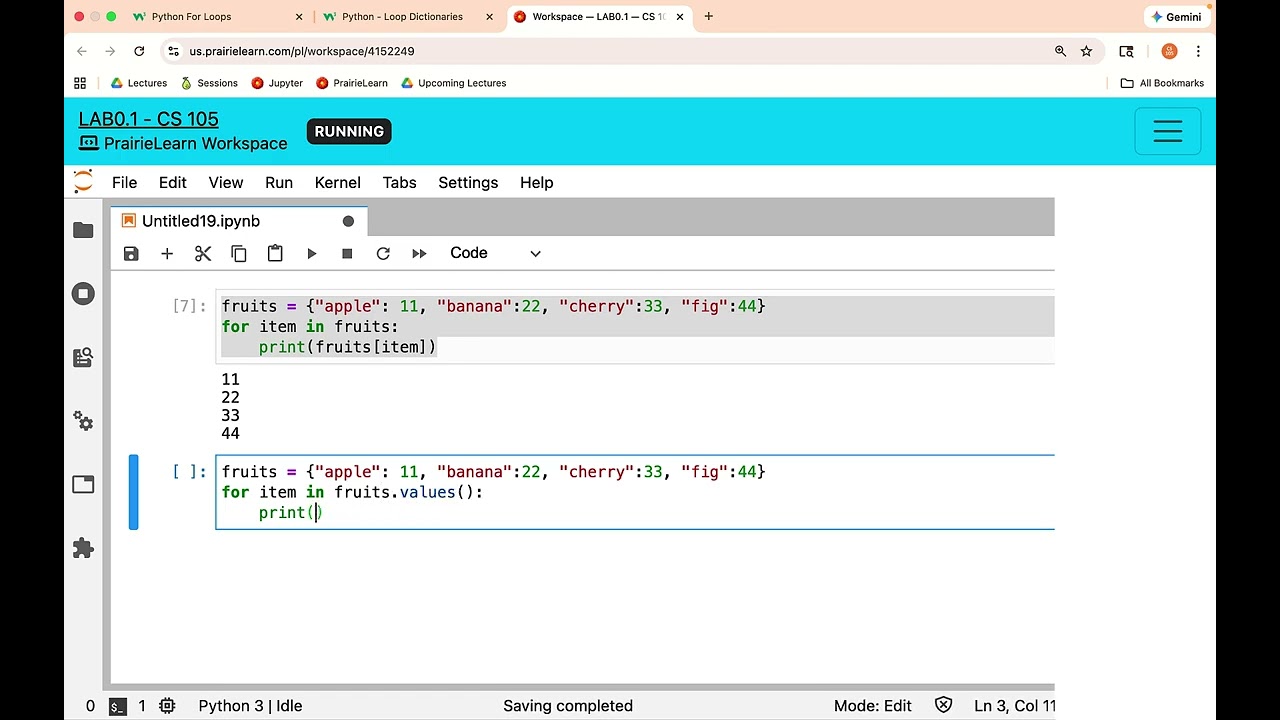The height and width of the screenshot is (720, 1280).
Task: Restart kernel and run all cells
Action: pyautogui.click(x=419, y=254)
